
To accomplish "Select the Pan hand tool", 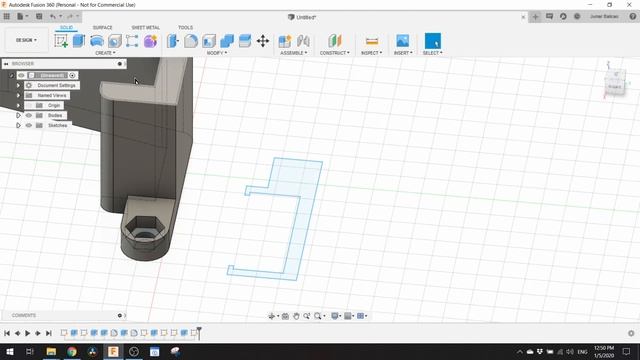I will tap(296, 316).
